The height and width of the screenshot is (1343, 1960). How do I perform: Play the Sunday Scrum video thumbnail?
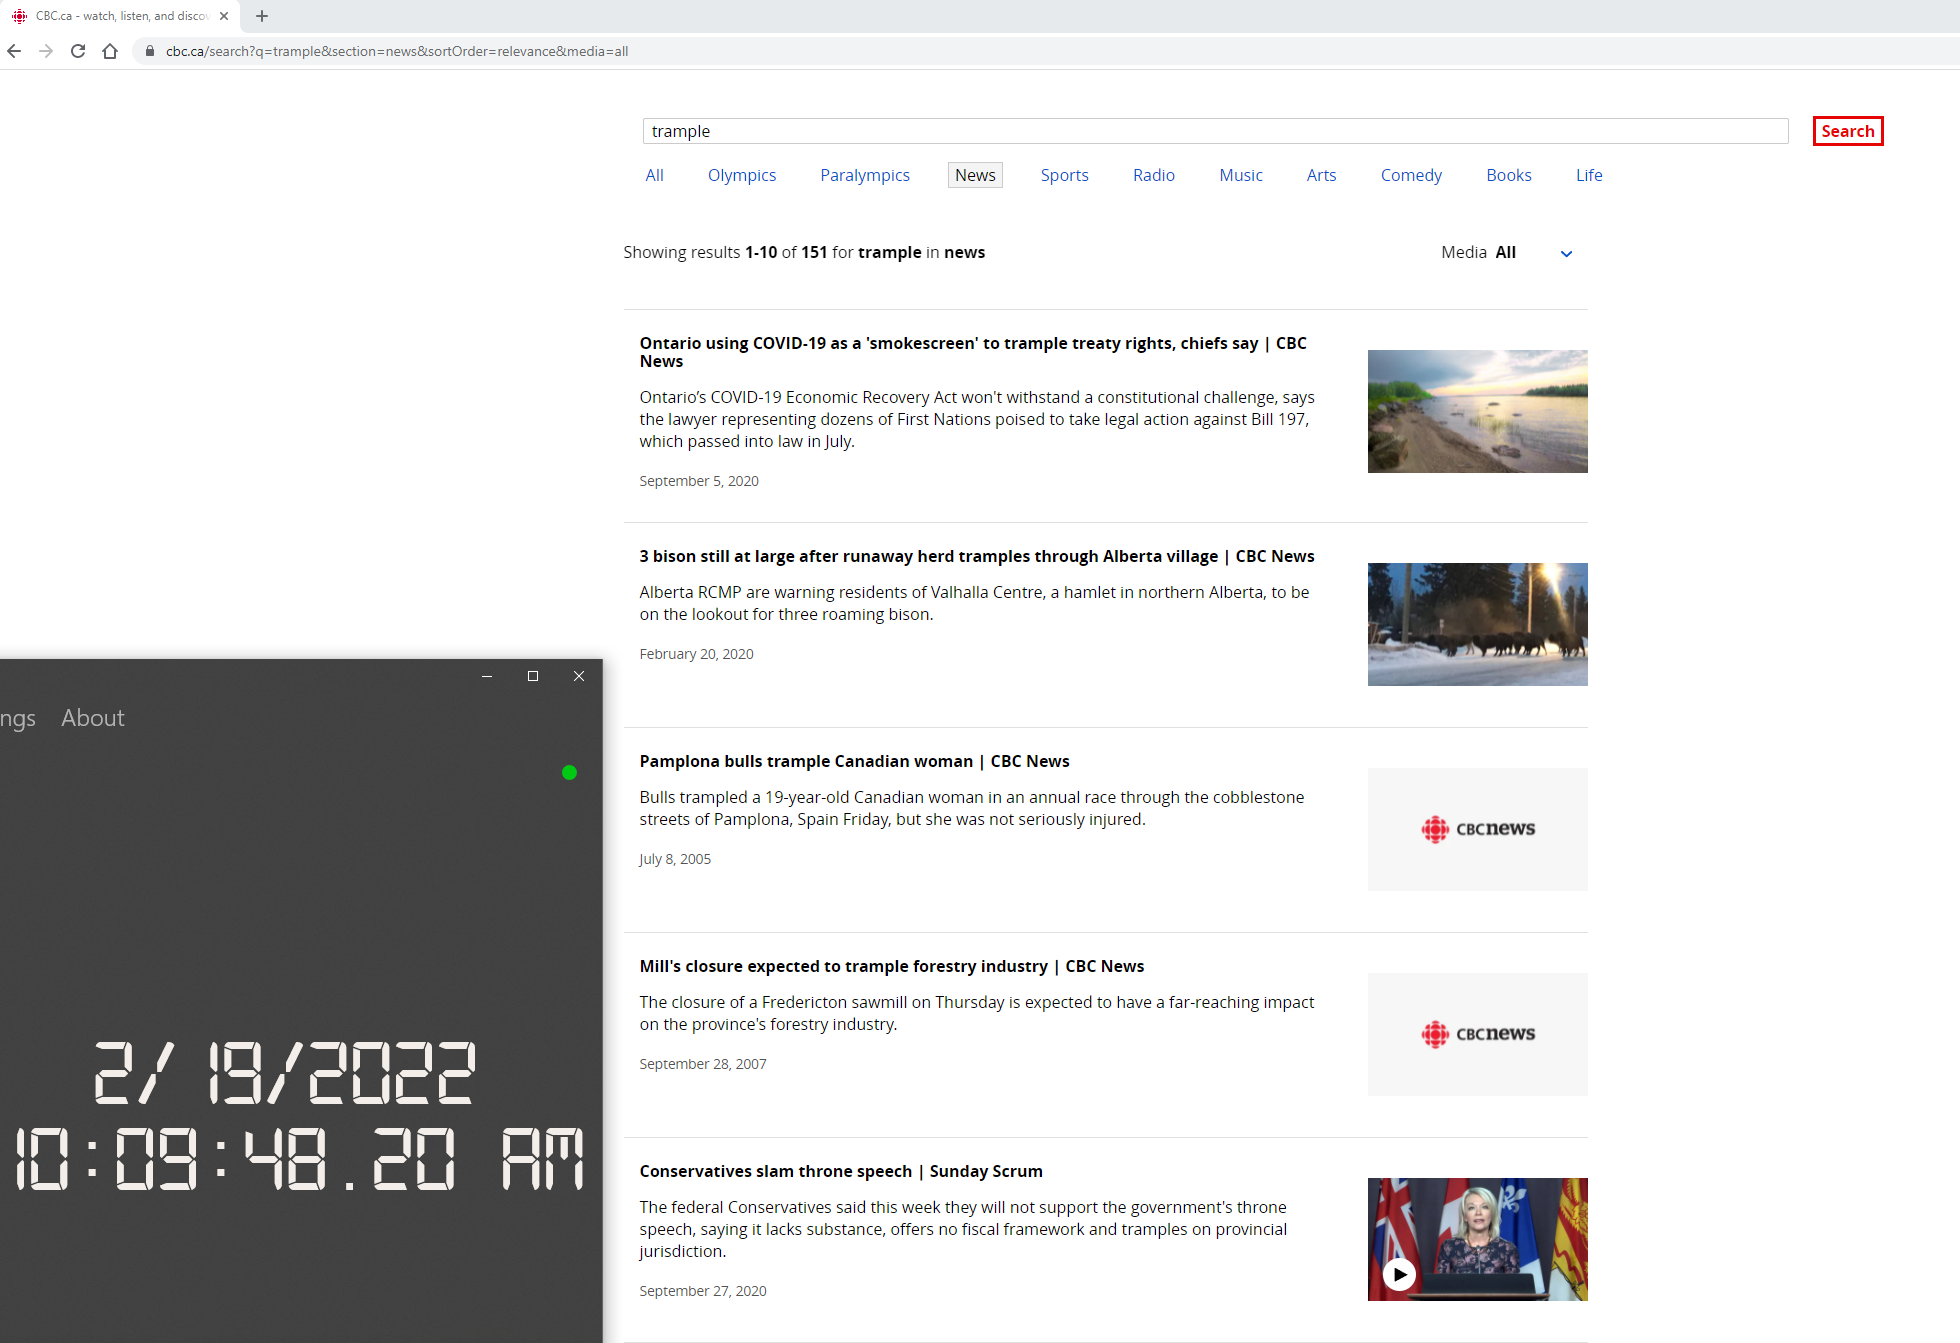click(1478, 1239)
